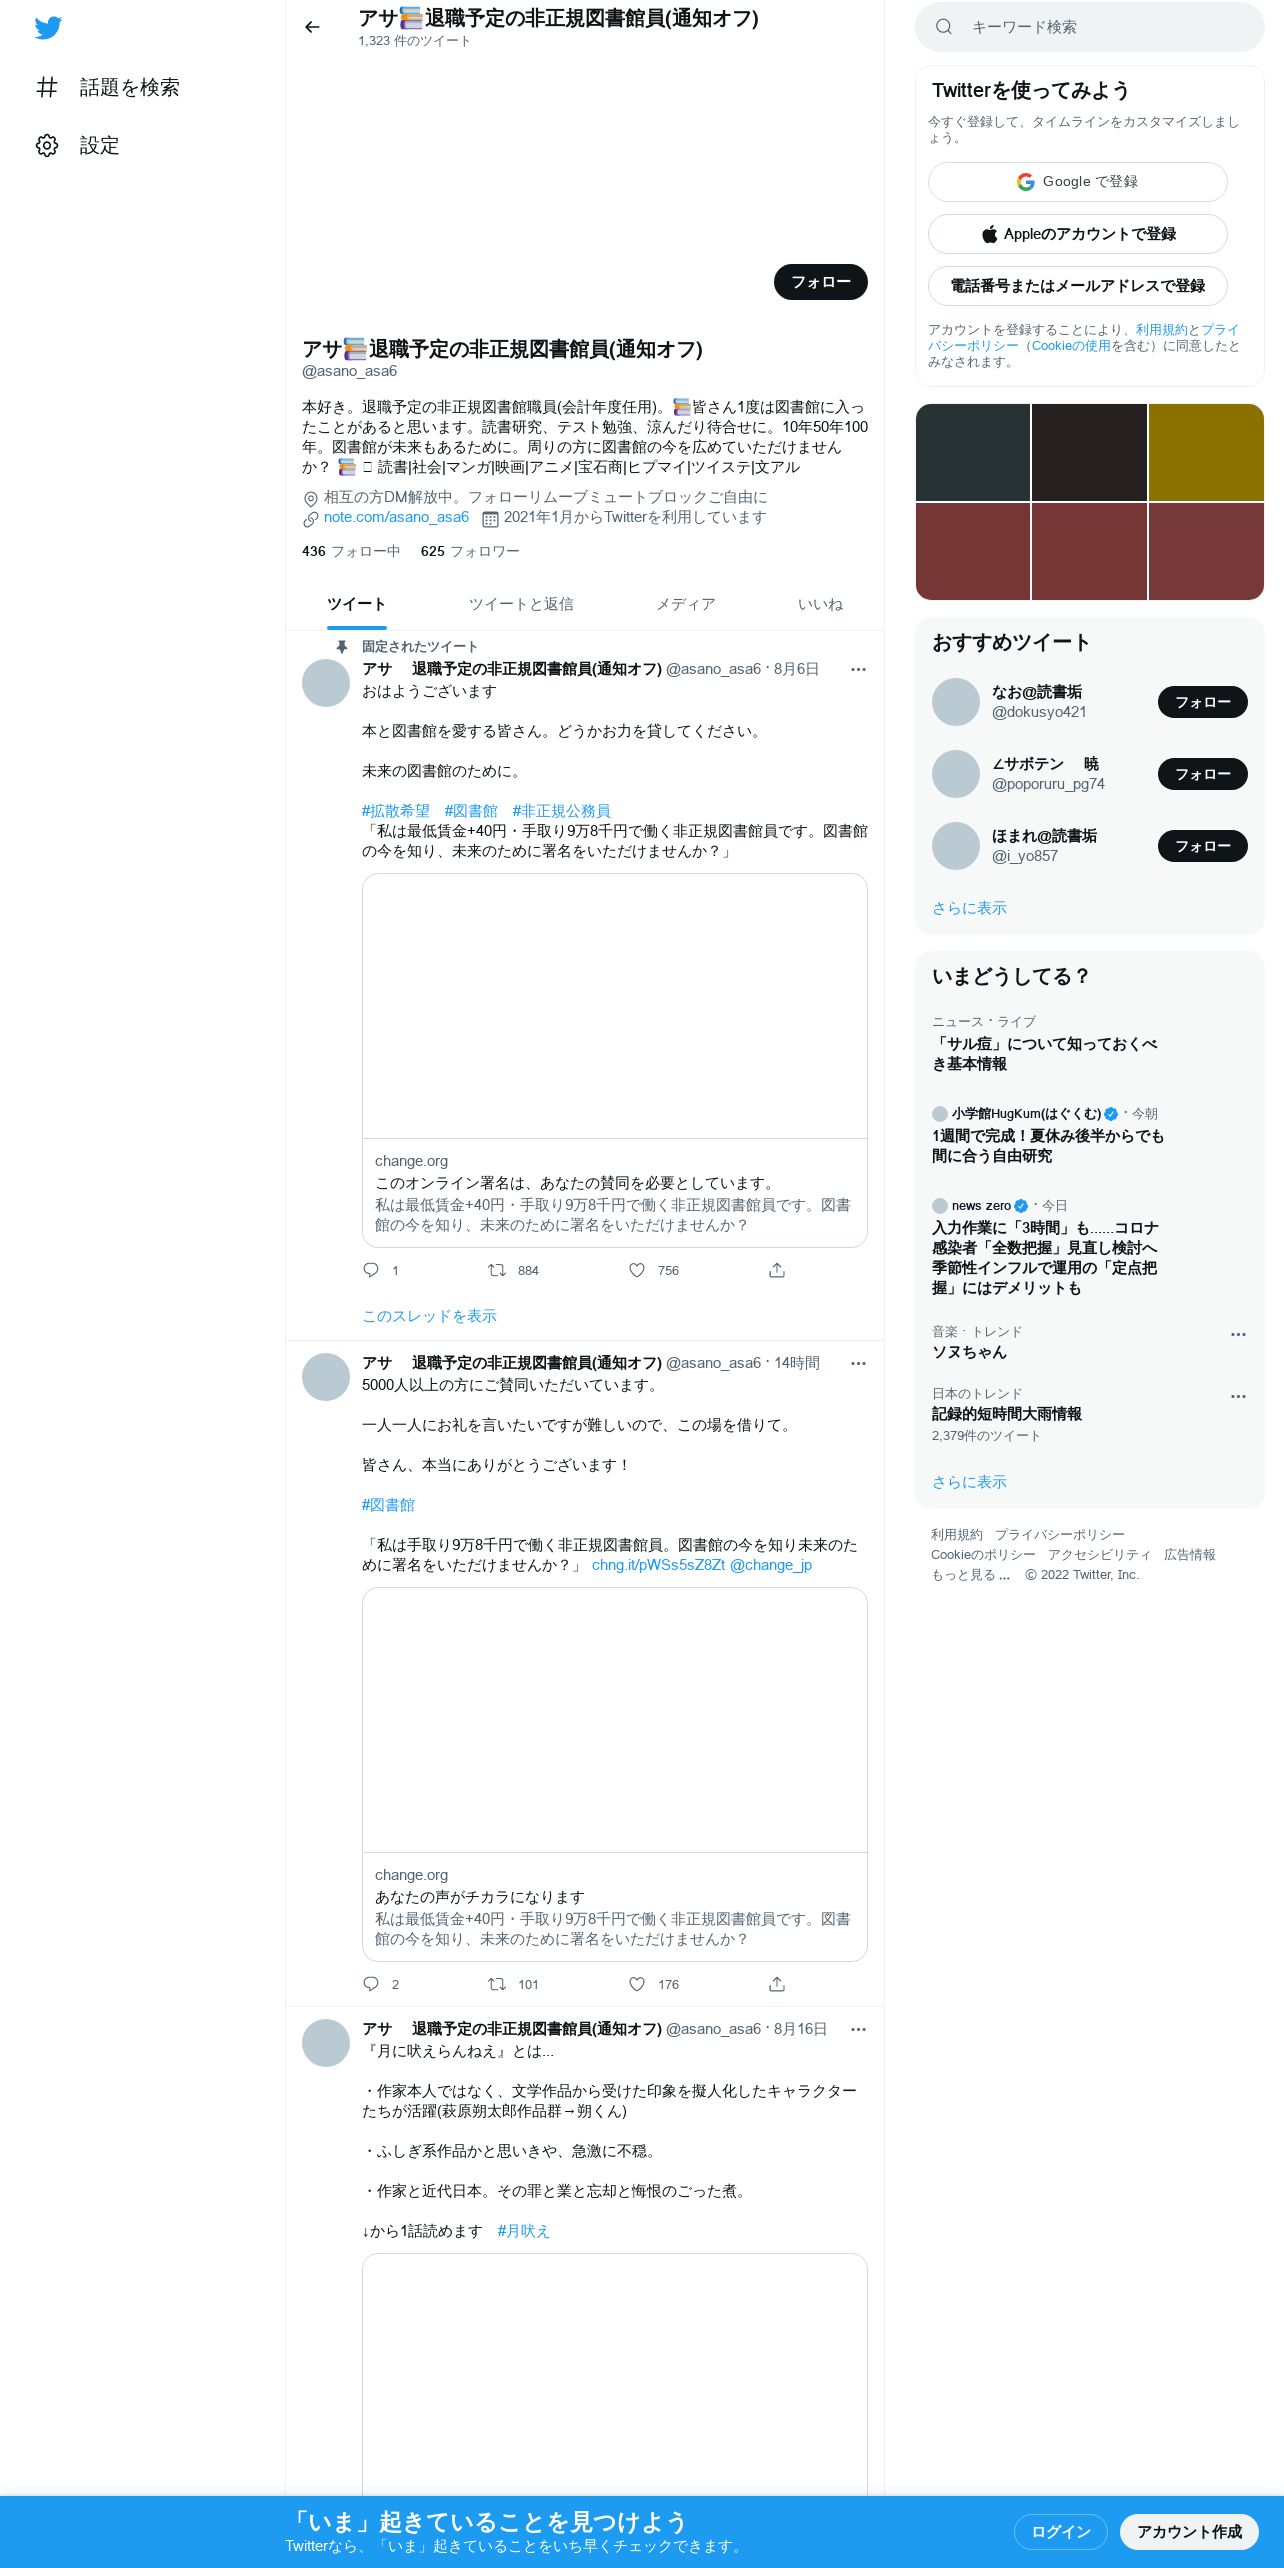Image resolution: width=1284 pixels, height=2568 pixels.
Task: Click #拡散希望 hashtag
Action: pyautogui.click(x=396, y=811)
